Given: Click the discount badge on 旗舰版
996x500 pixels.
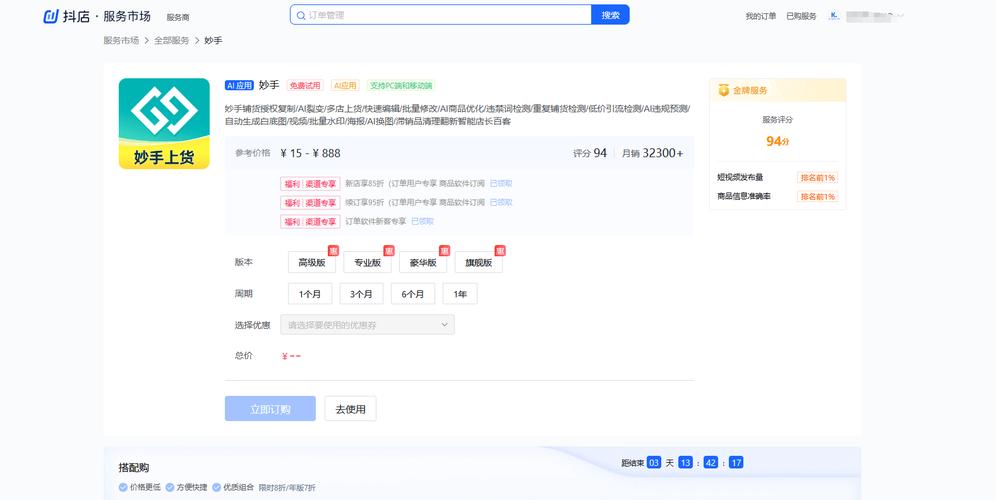Looking at the screenshot, I should 500,251.
